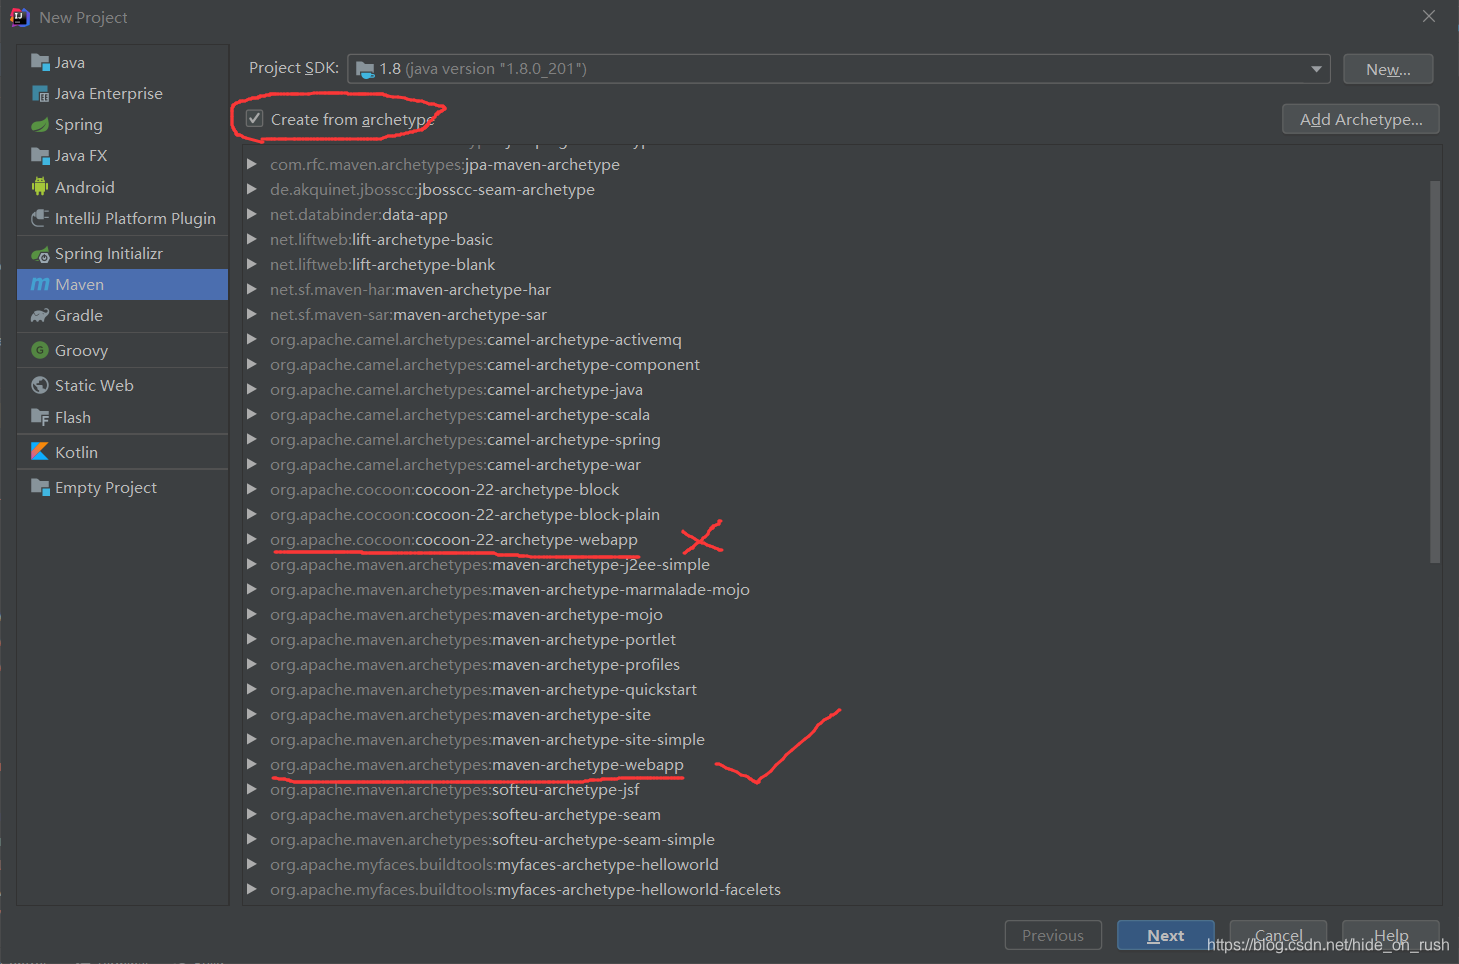Click the Flash project icon

tap(40, 417)
